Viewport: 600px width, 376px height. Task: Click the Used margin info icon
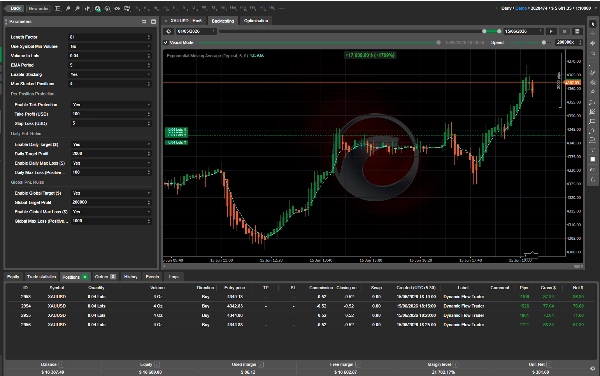tap(262, 365)
